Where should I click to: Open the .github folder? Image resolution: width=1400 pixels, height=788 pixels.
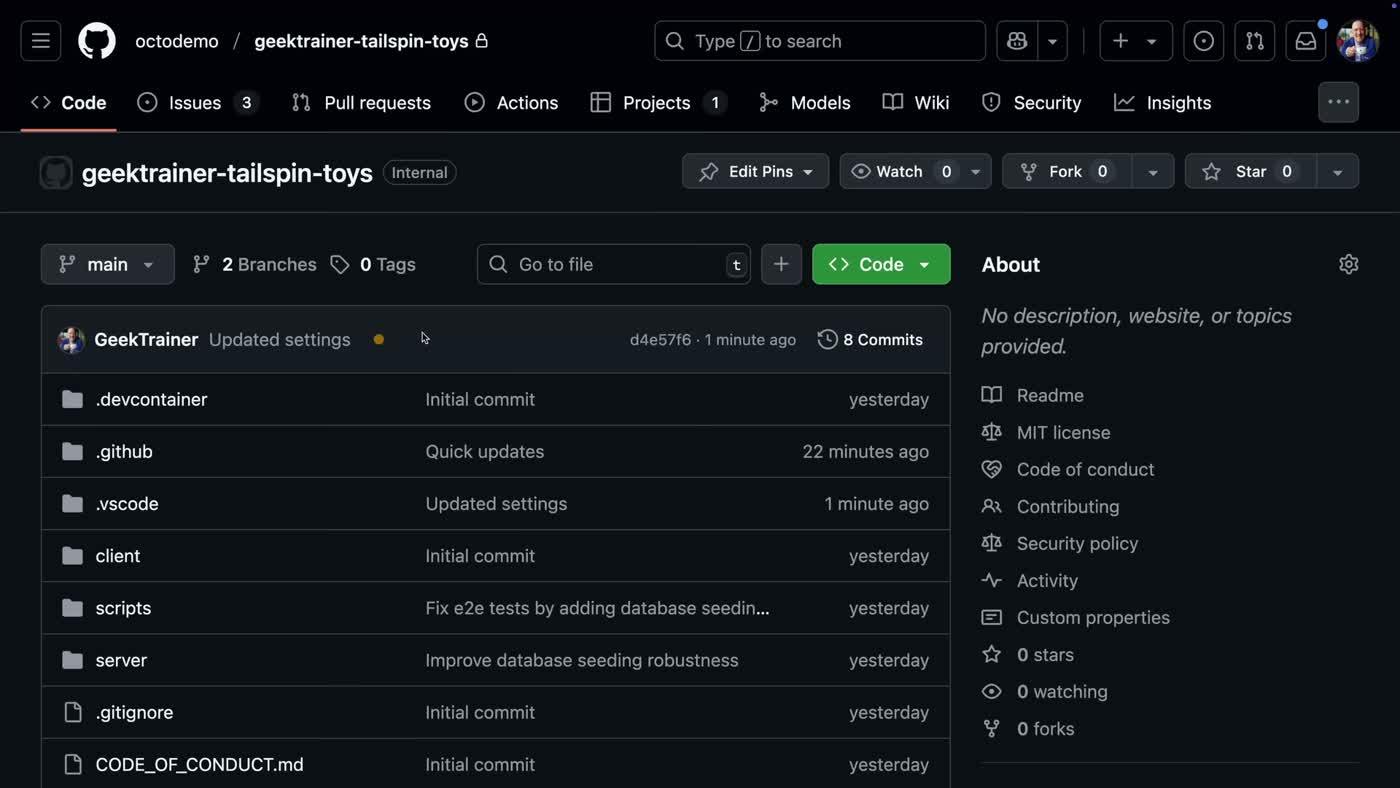124,451
